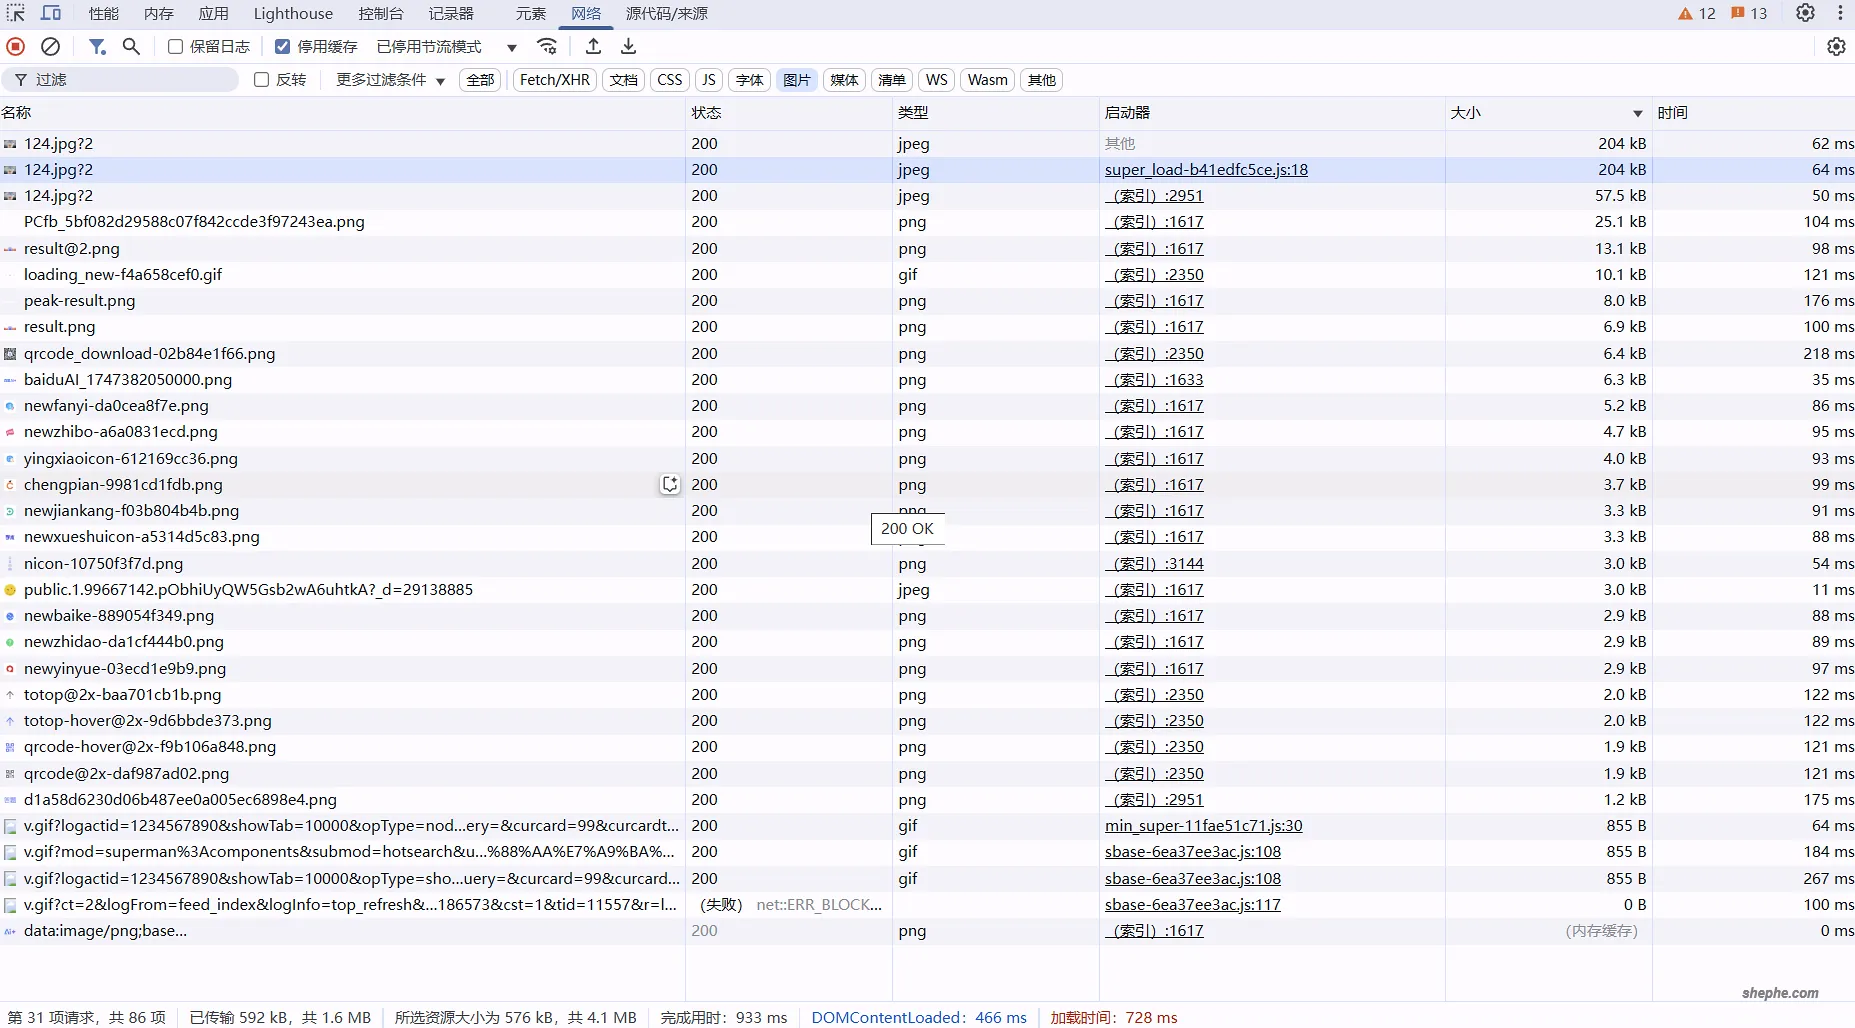Filter requests by 图片 type
The height and width of the screenshot is (1028, 1855).
pos(797,80)
